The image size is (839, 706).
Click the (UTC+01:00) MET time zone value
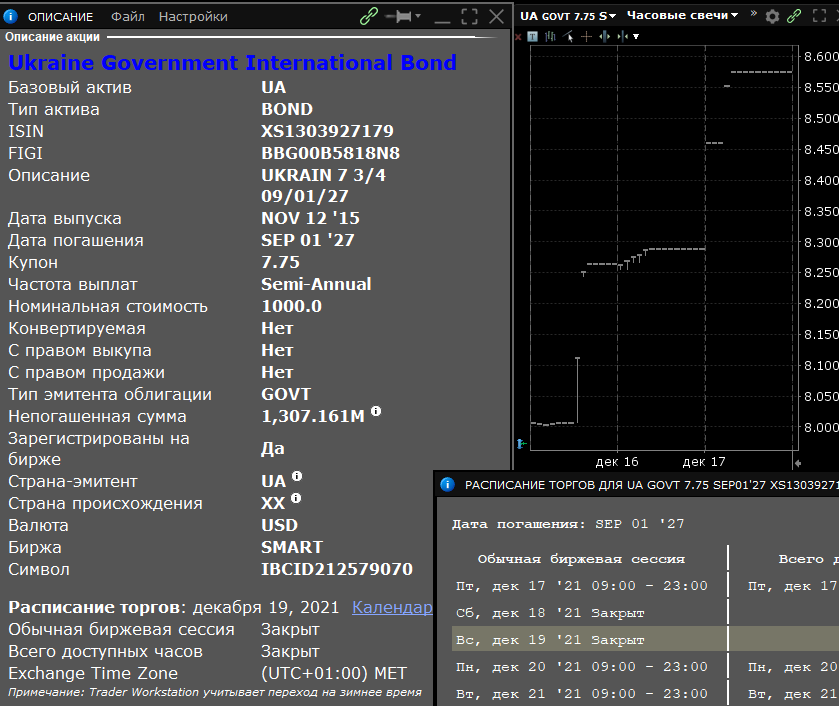pyautogui.click(x=334, y=673)
